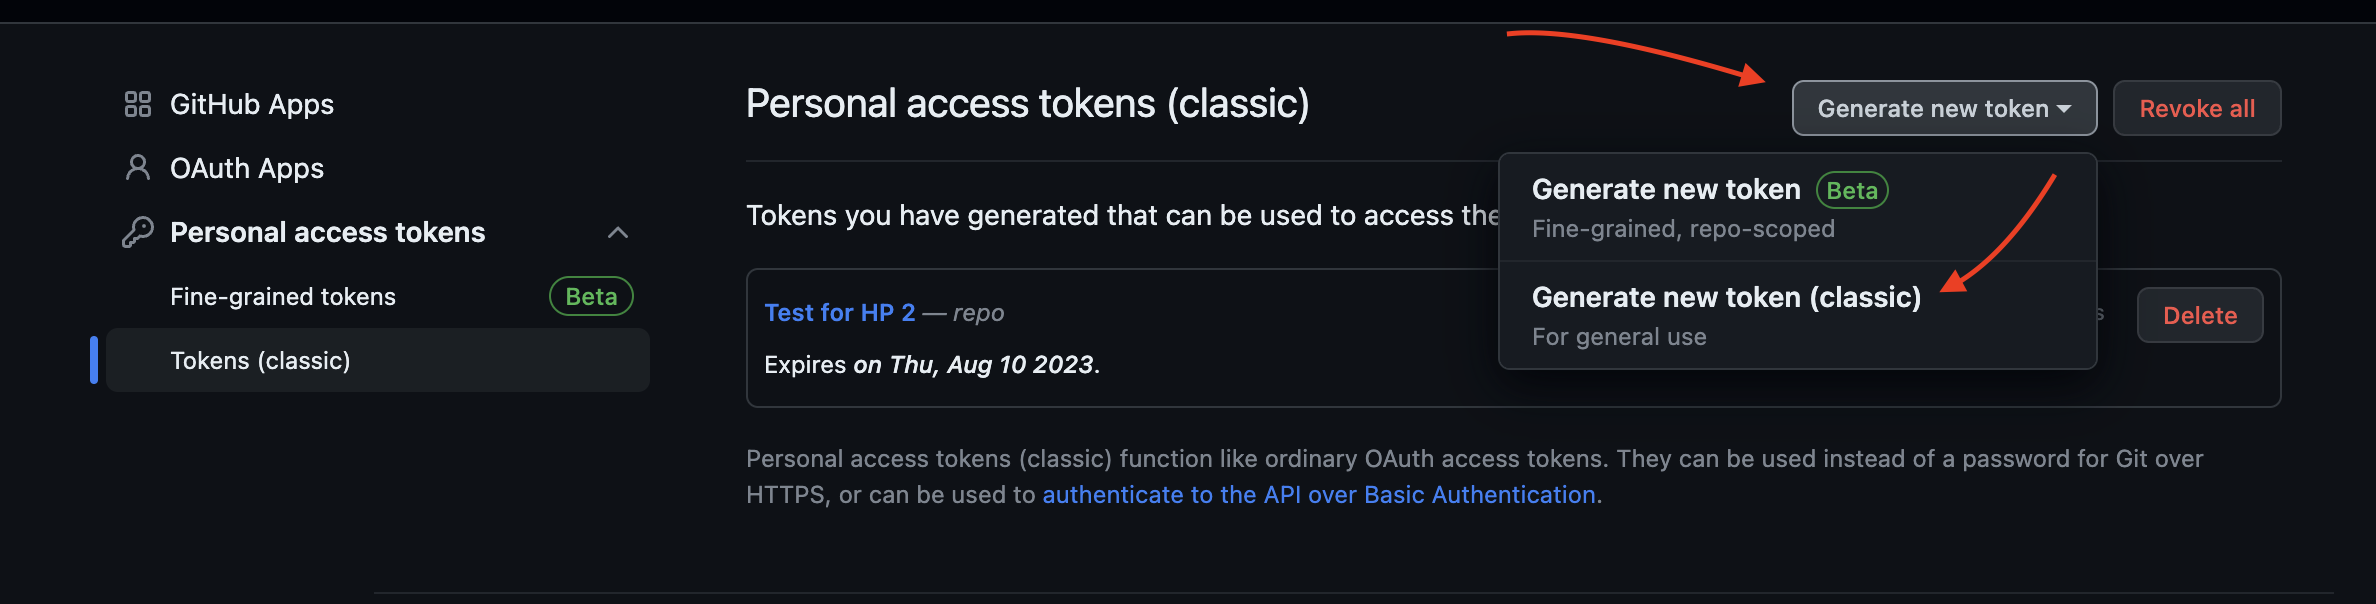Click the caret arrow on Generate new token
The height and width of the screenshot is (604, 2376).
pyautogui.click(x=2064, y=109)
